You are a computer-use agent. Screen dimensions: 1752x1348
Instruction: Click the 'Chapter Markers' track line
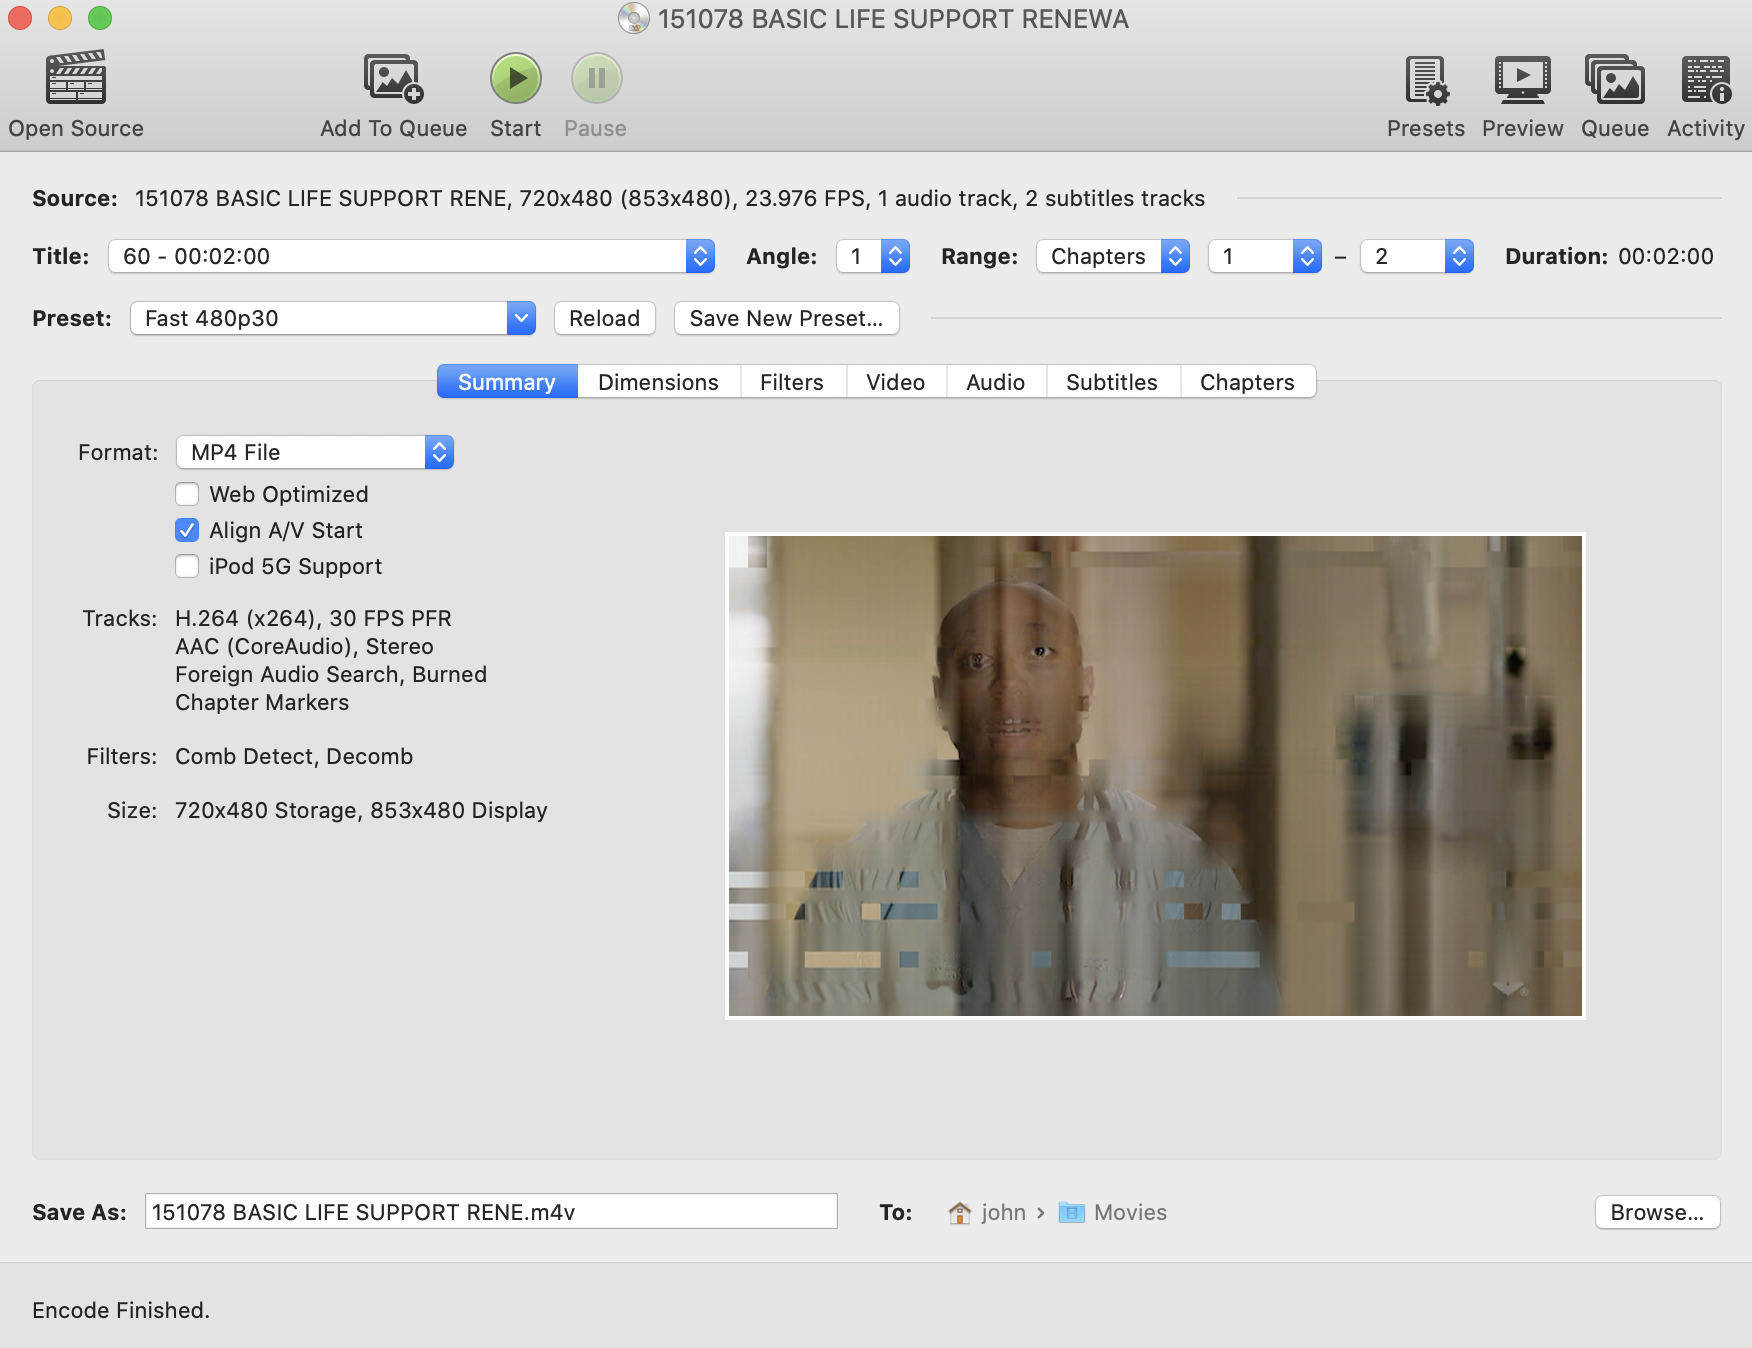pos(262,702)
